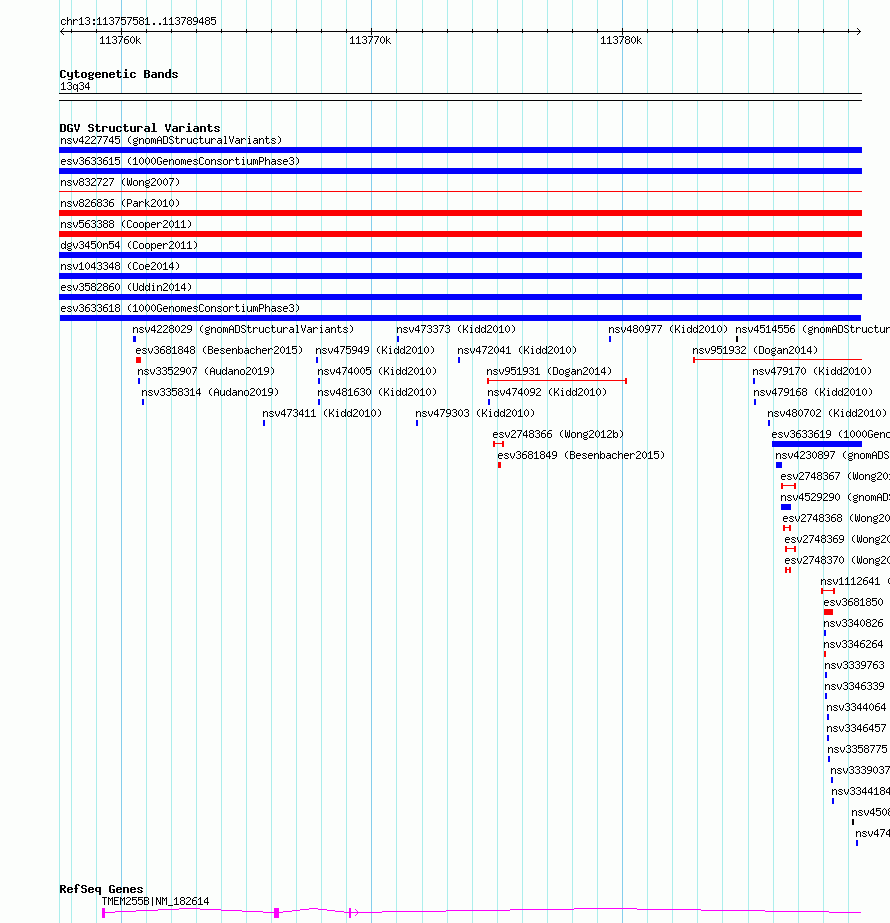Screen dimensions: 890x923
Task: Open esv2748369 Wong label
Action: (x=837, y=539)
